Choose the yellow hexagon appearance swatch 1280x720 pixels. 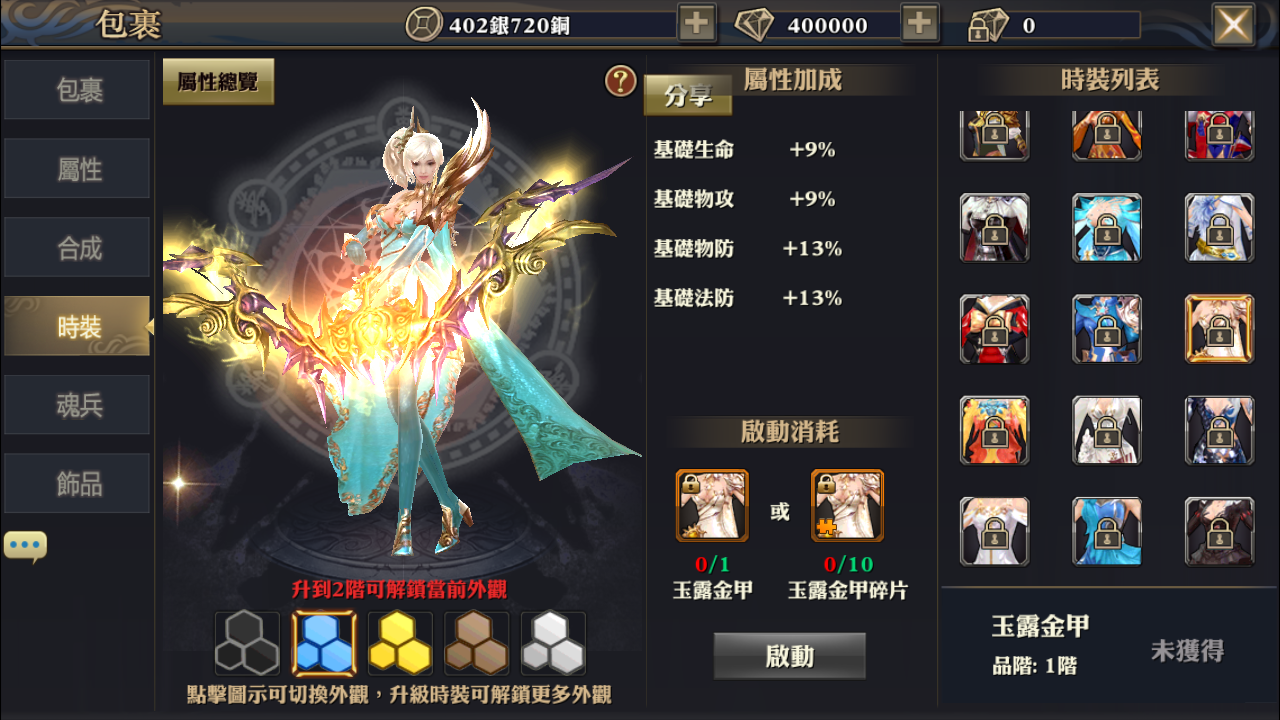click(x=400, y=643)
